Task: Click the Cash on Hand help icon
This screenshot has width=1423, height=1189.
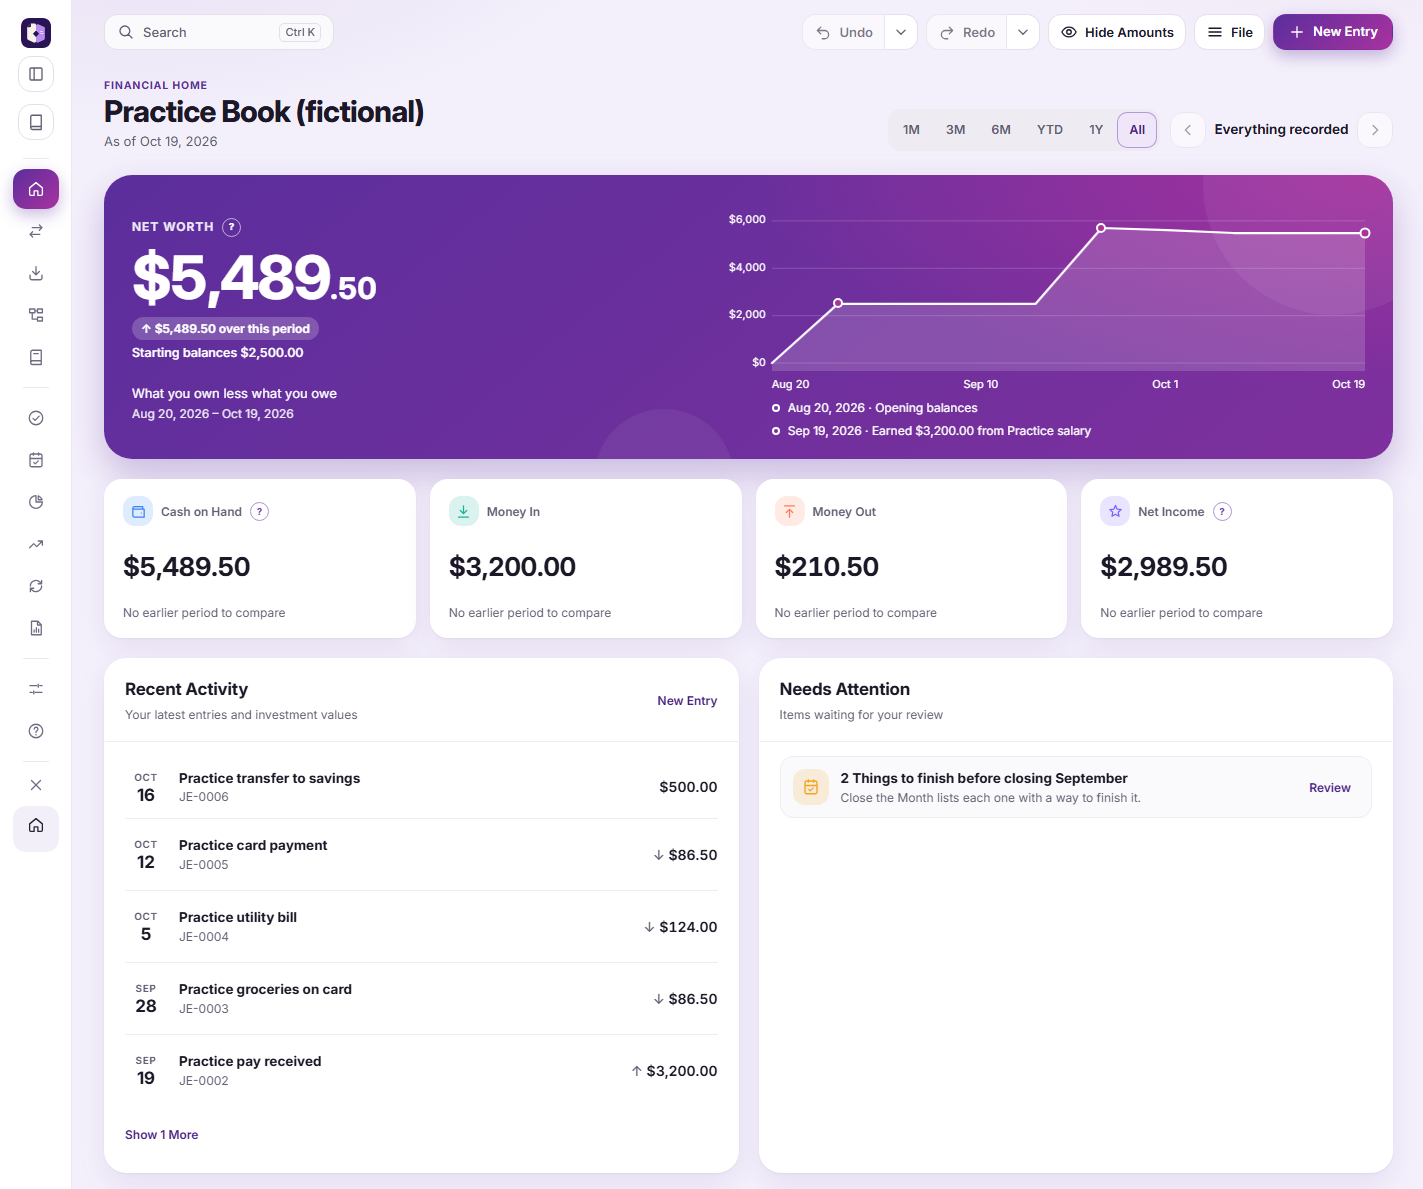Action: (x=259, y=512)
